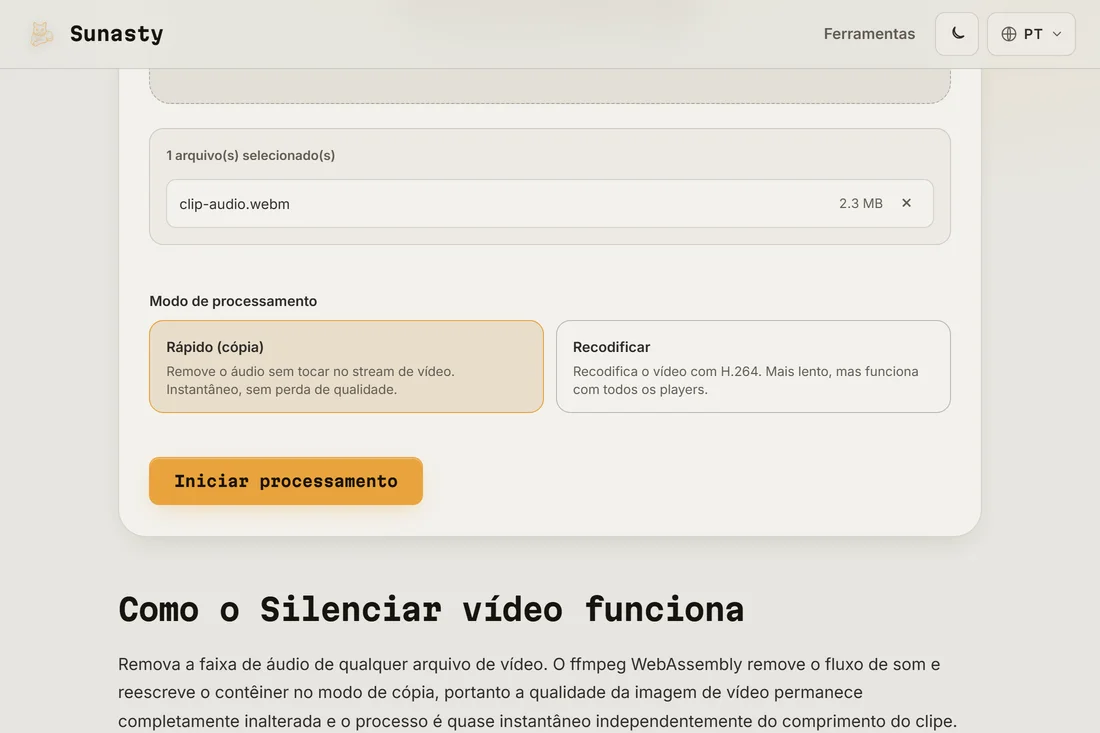Open the Sunasty home link text
Viewport: 1100px width, 733px height.
pos(116,34)
